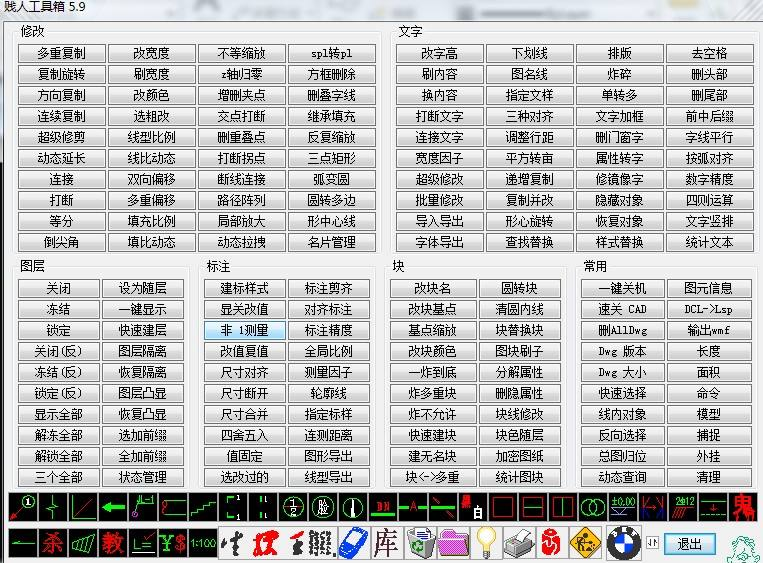764x563 pixels.
Task: Click the BMW logo icon
Action: [x=623, y=543]
